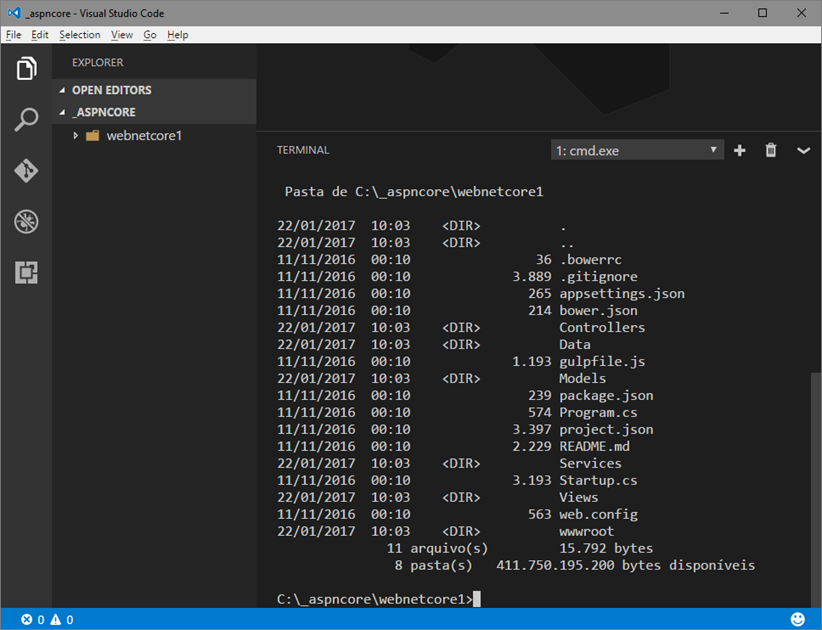Click README.md in terminal listing
This screenshot has width=822, height=630.
[594, 446]
